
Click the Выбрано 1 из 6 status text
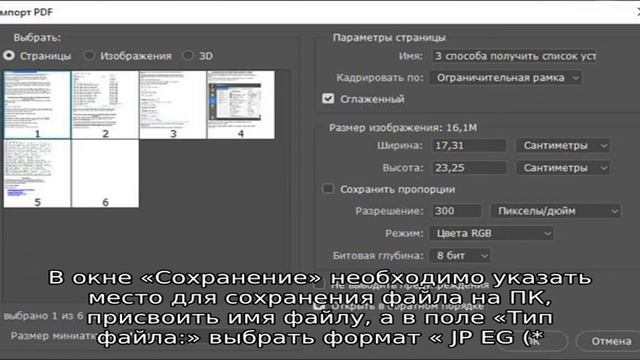click(43, 316)
